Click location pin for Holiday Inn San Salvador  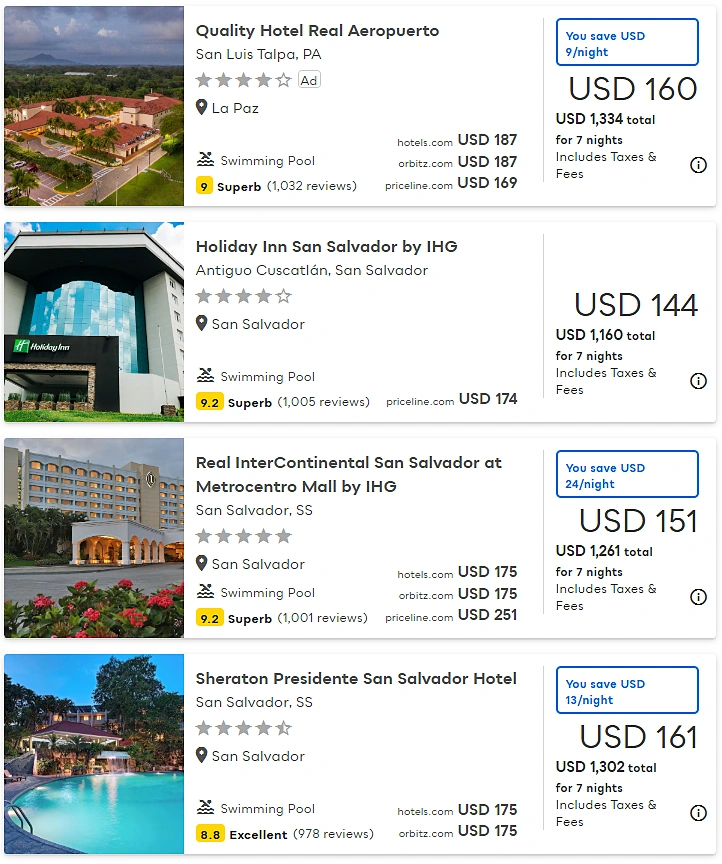(x=202, y=323)
